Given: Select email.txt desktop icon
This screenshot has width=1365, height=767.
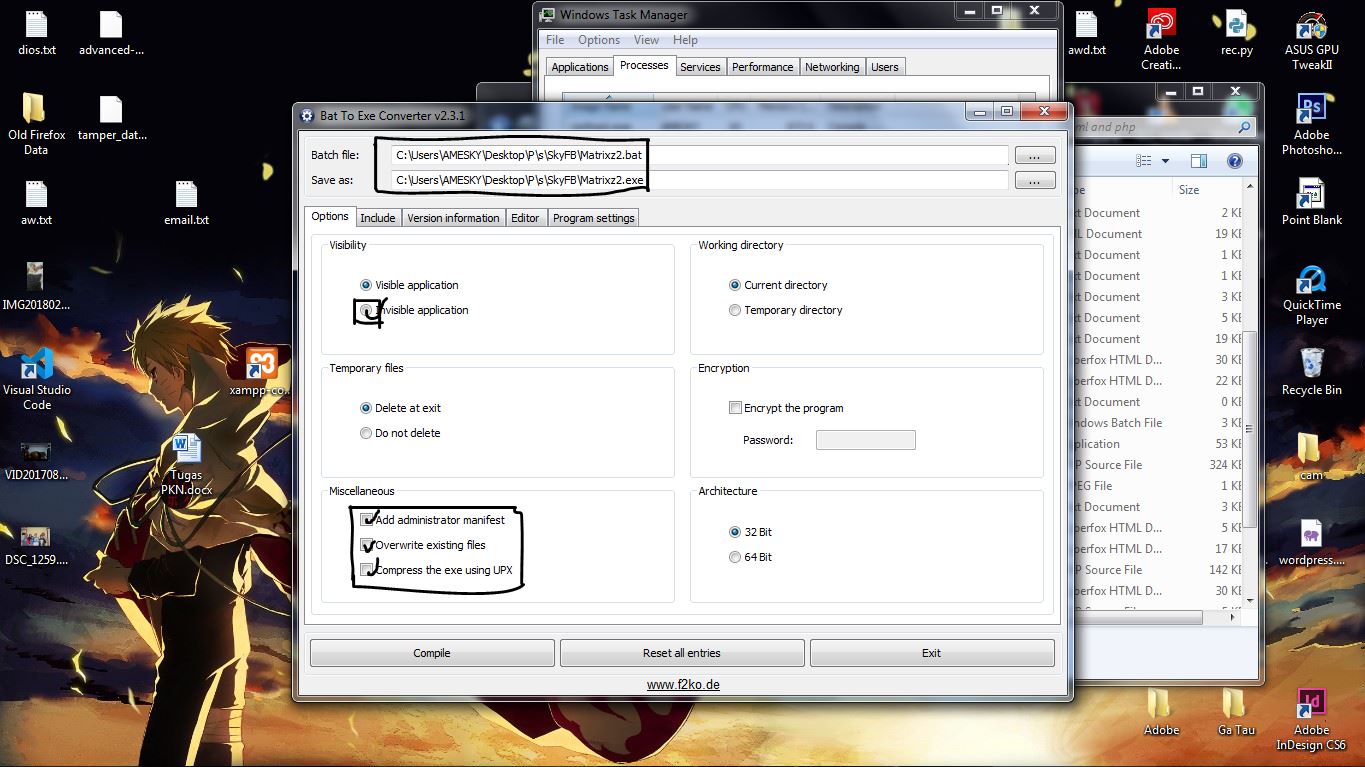Looking at the screenshot, I should (186, 202).
